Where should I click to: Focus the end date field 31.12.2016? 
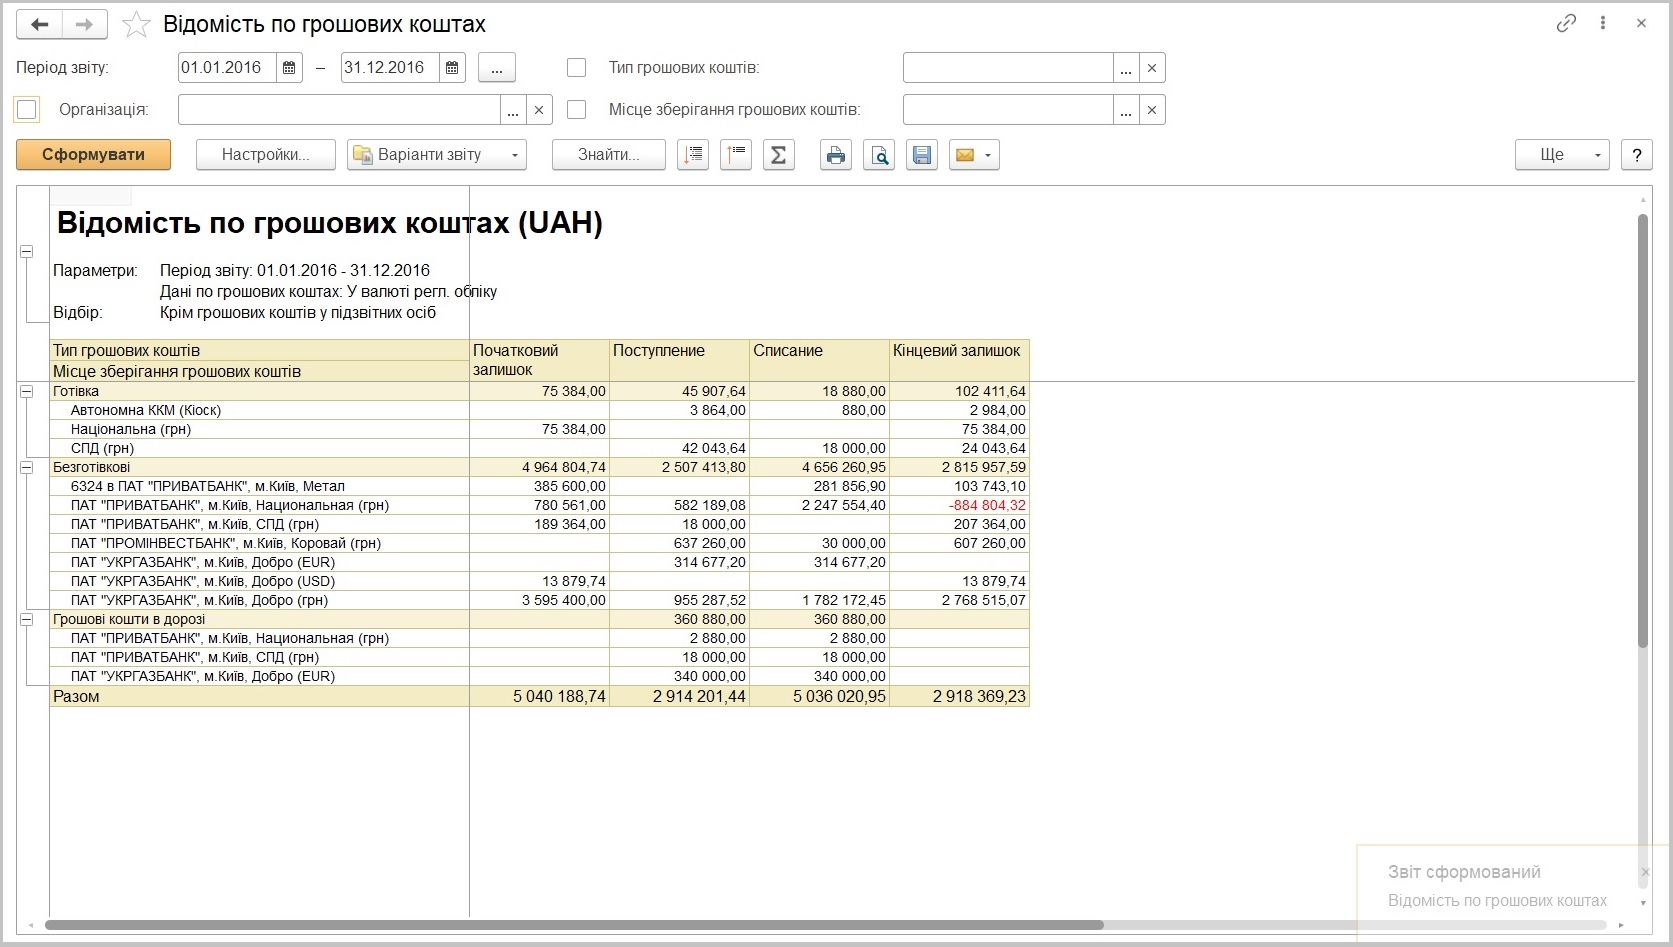pos(390,68)
